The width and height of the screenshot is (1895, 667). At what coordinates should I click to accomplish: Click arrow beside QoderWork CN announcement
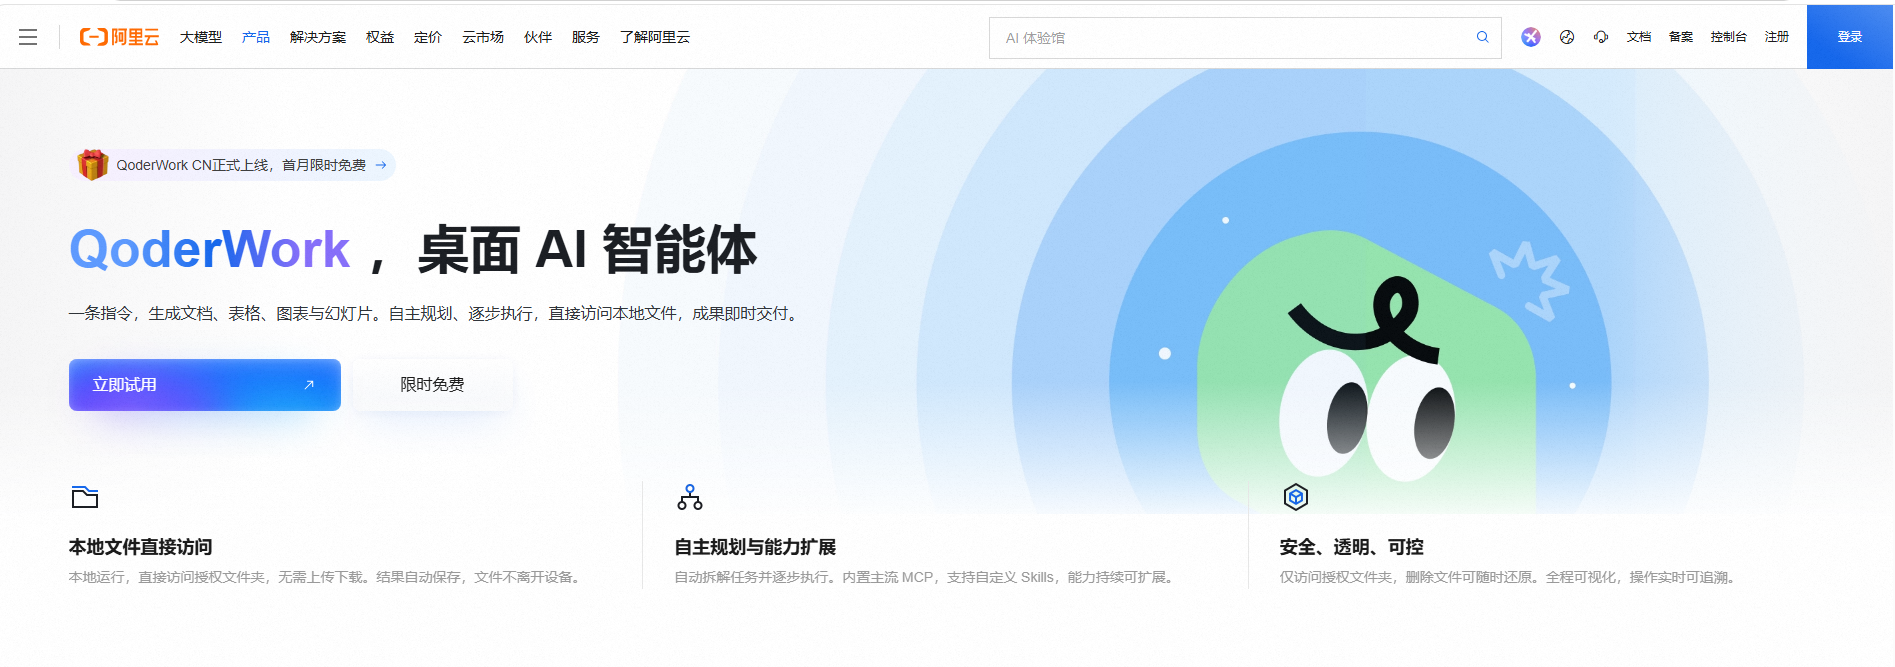[x=381, y=165]
